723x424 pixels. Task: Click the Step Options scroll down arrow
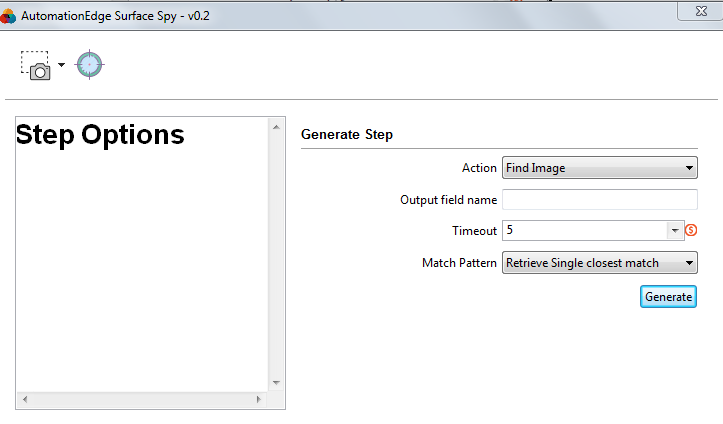(x=276, y=383)
